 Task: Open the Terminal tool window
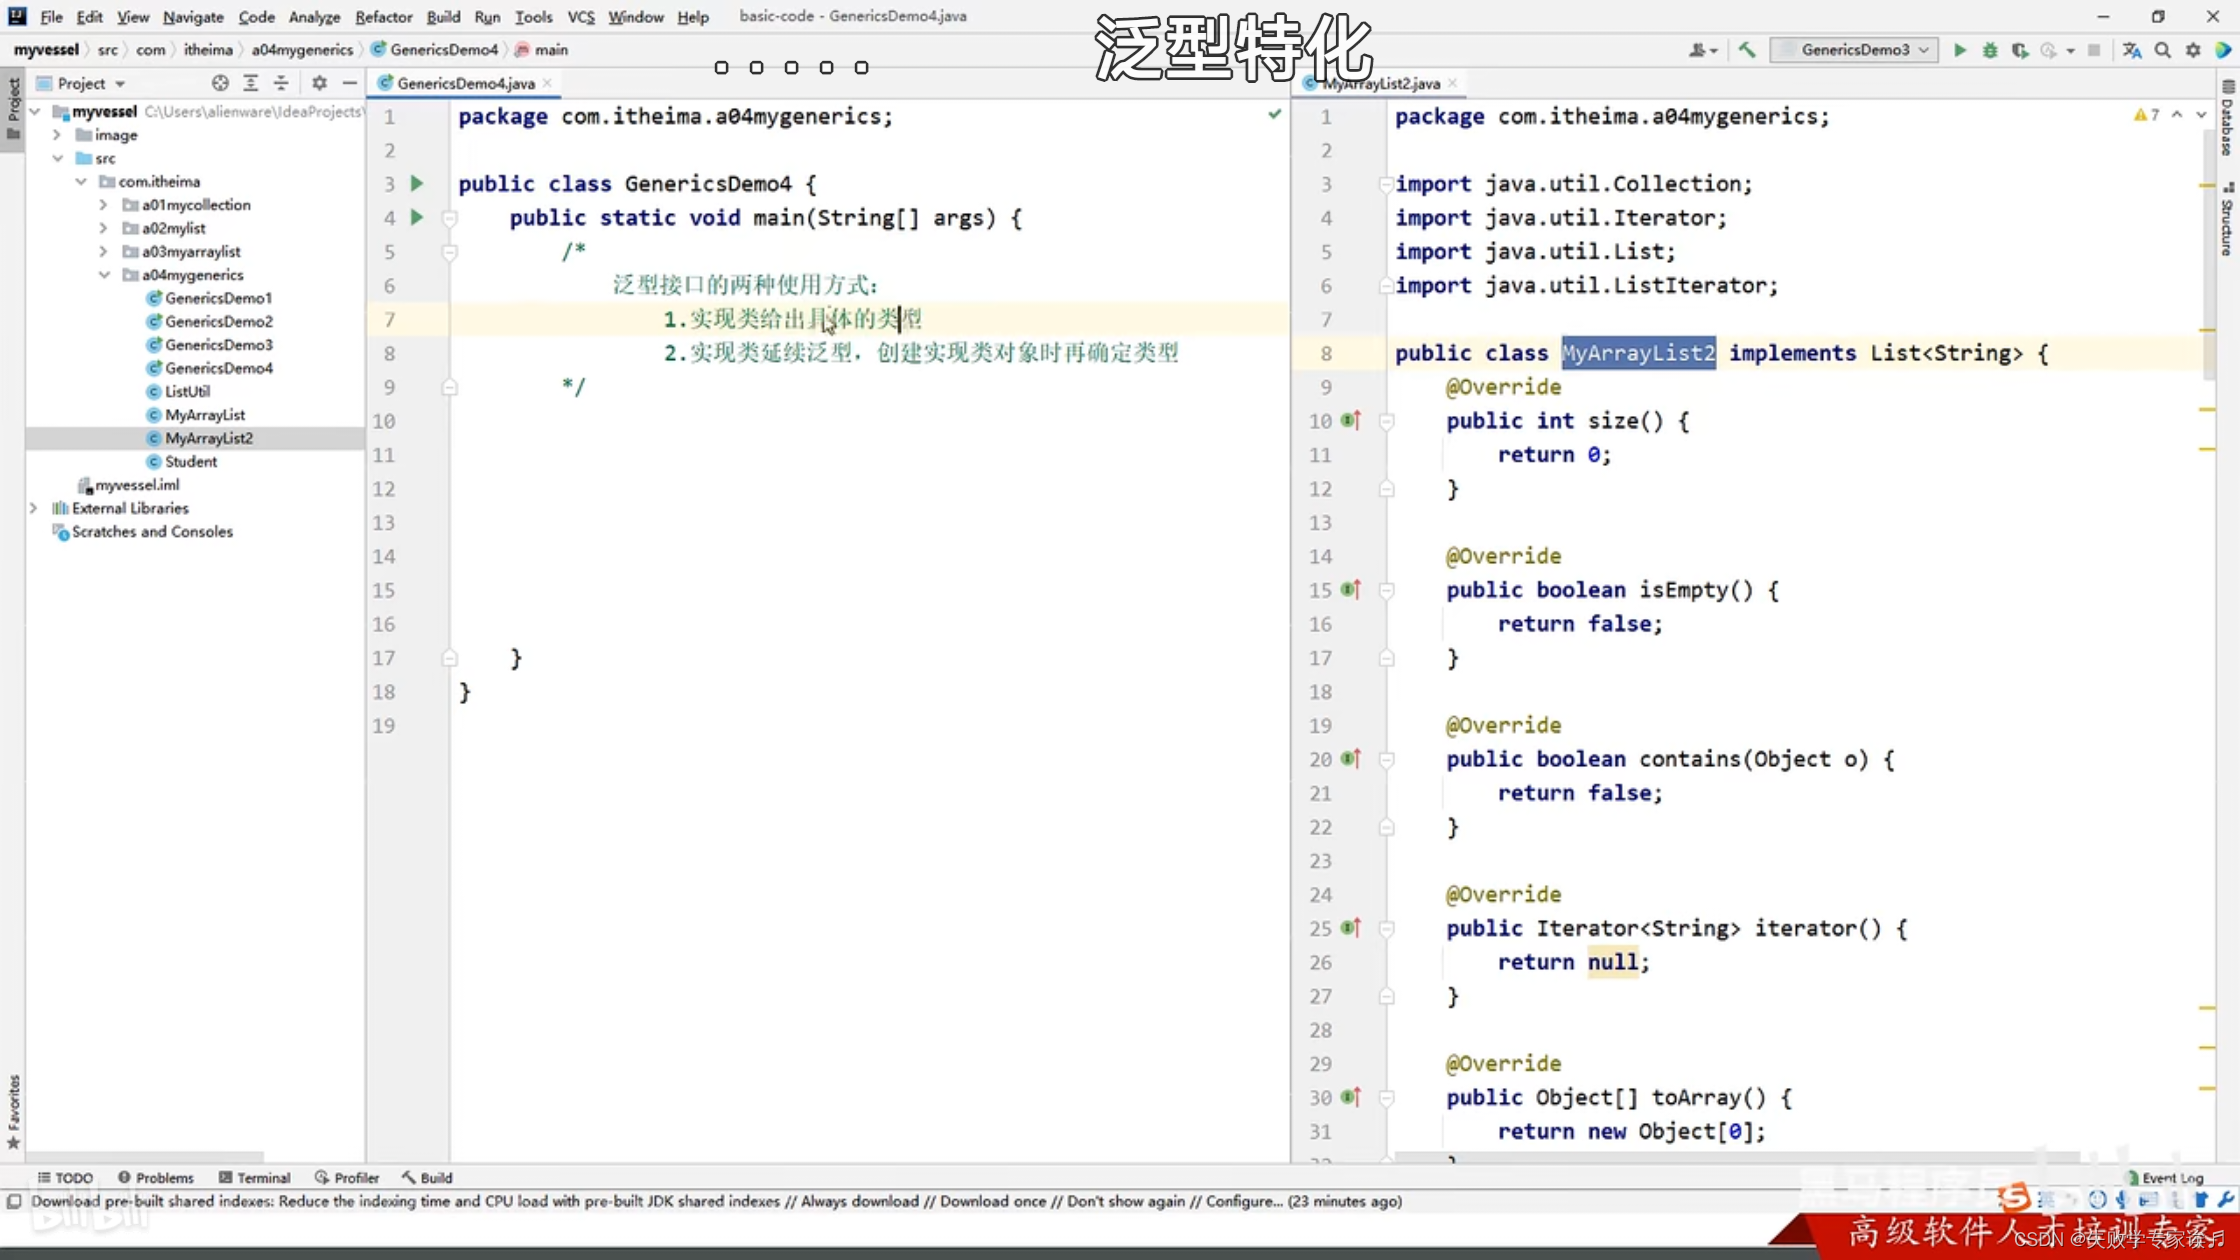point(255,1177)
